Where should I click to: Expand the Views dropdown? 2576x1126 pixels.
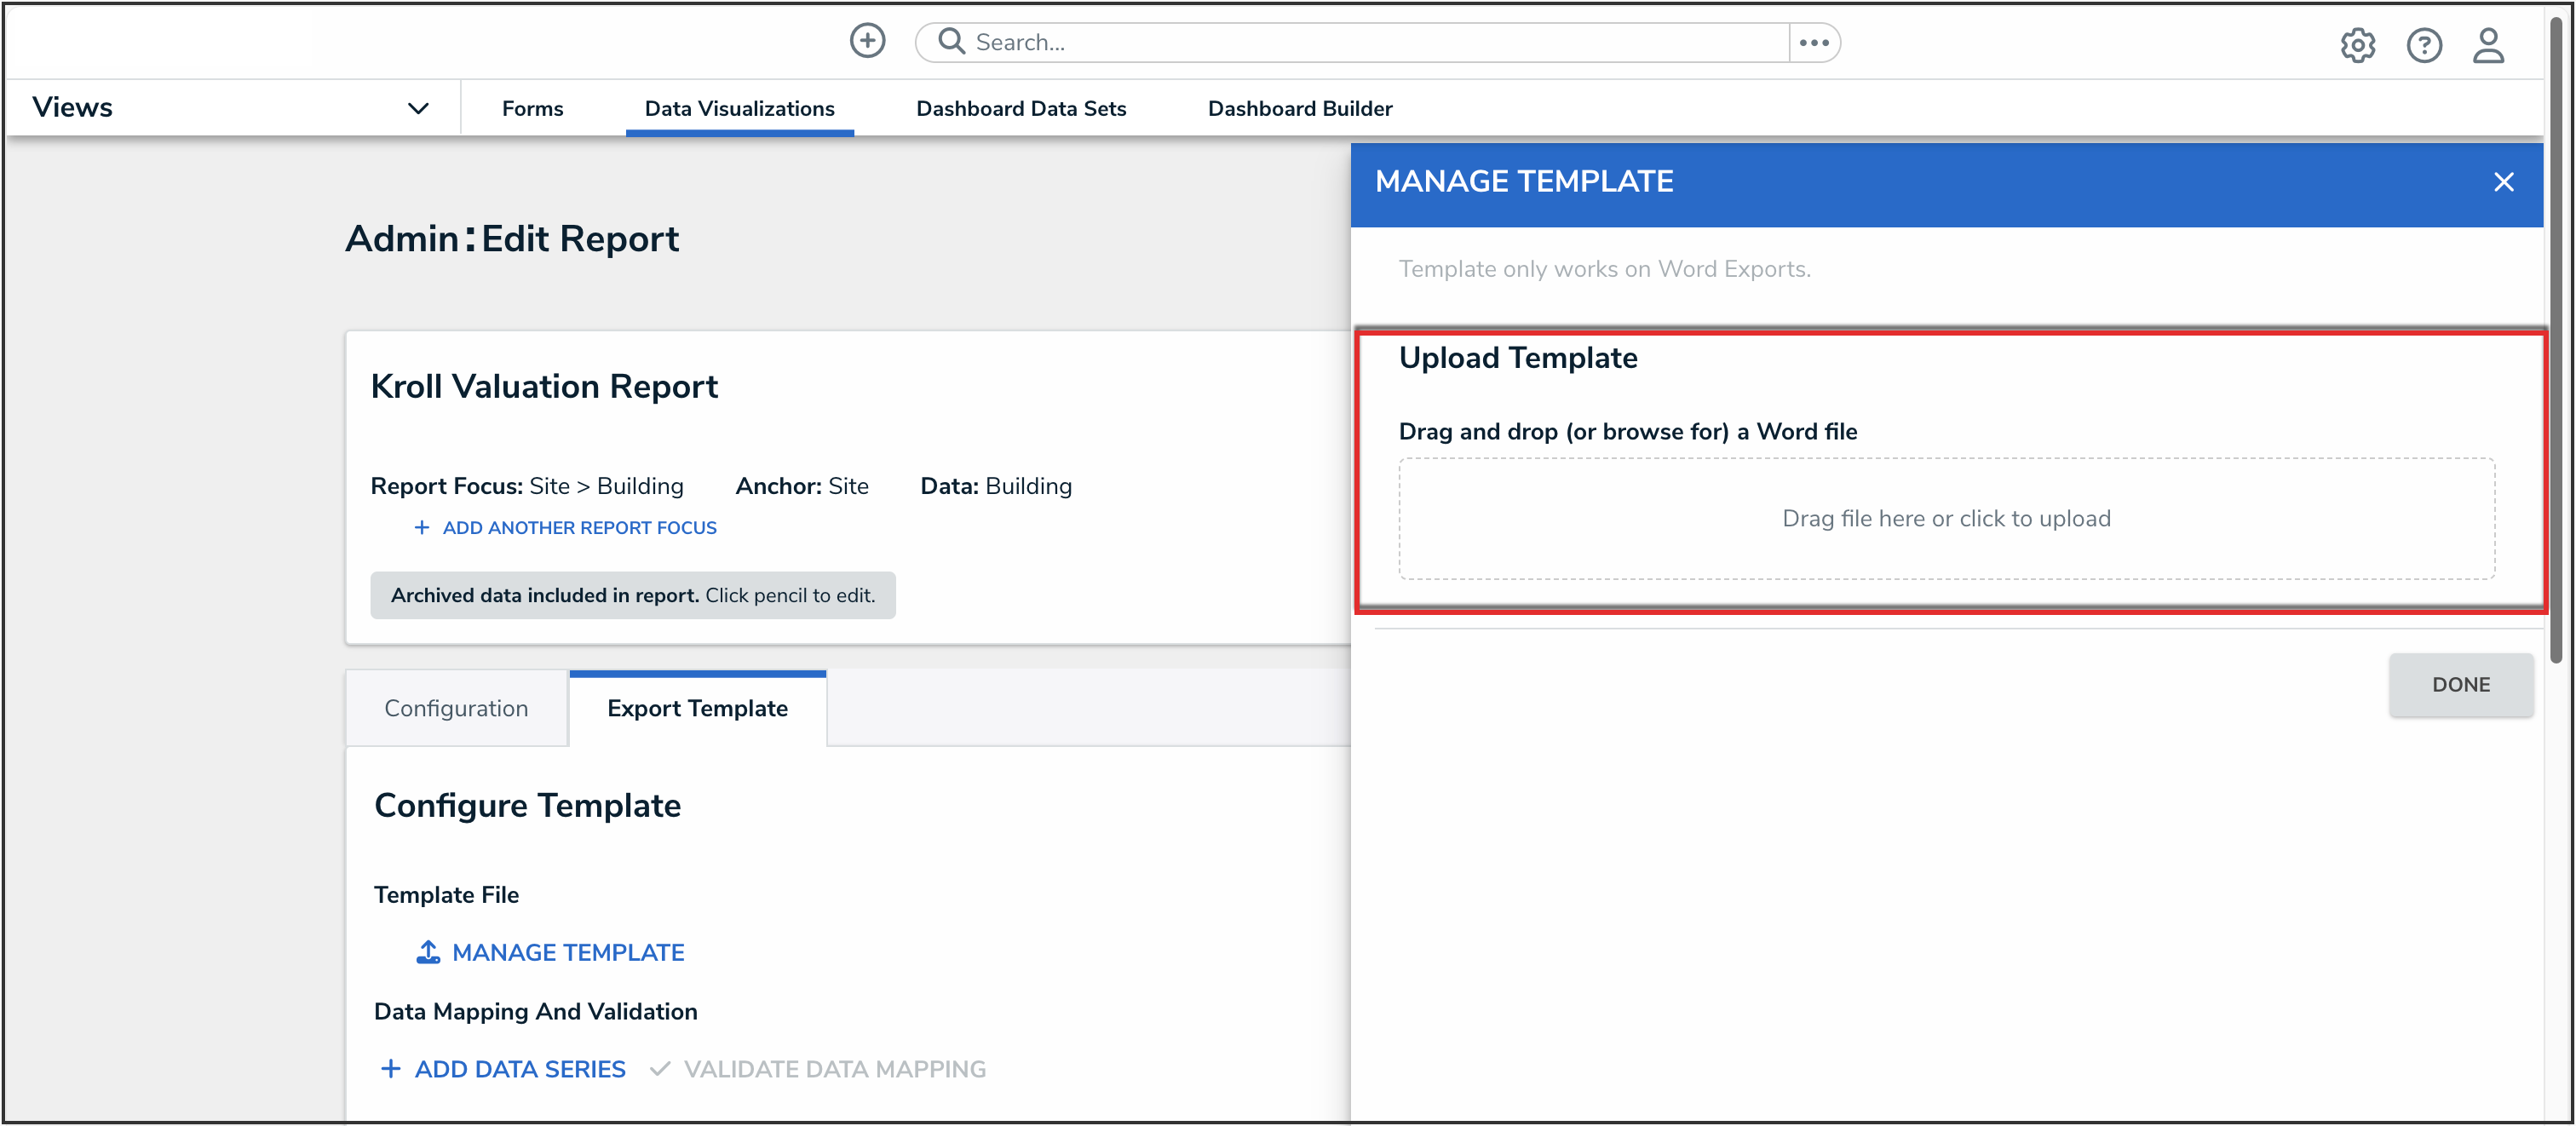418,108
